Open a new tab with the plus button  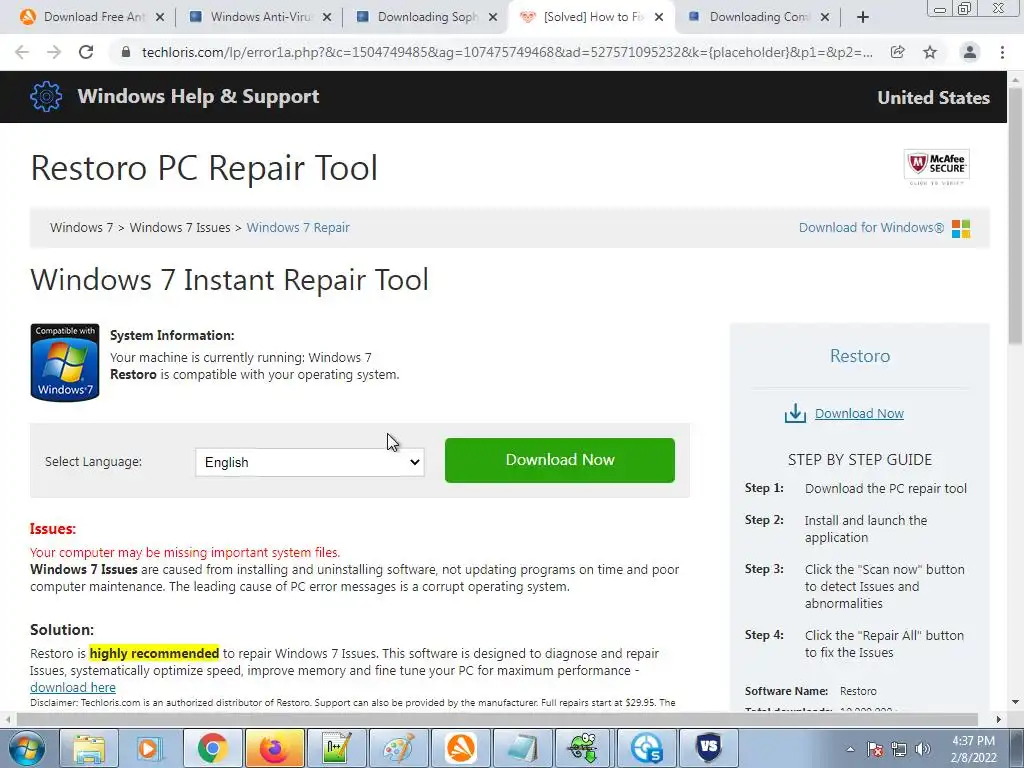[863, 18]
